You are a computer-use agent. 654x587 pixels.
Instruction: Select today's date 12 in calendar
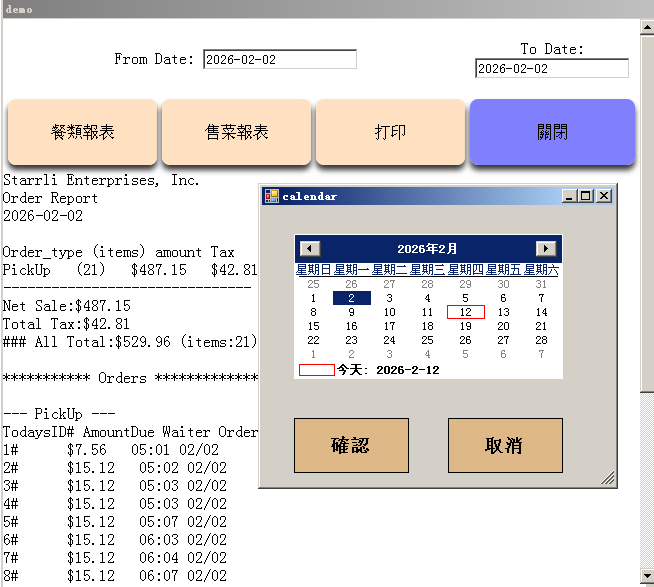tap(465, 312)
